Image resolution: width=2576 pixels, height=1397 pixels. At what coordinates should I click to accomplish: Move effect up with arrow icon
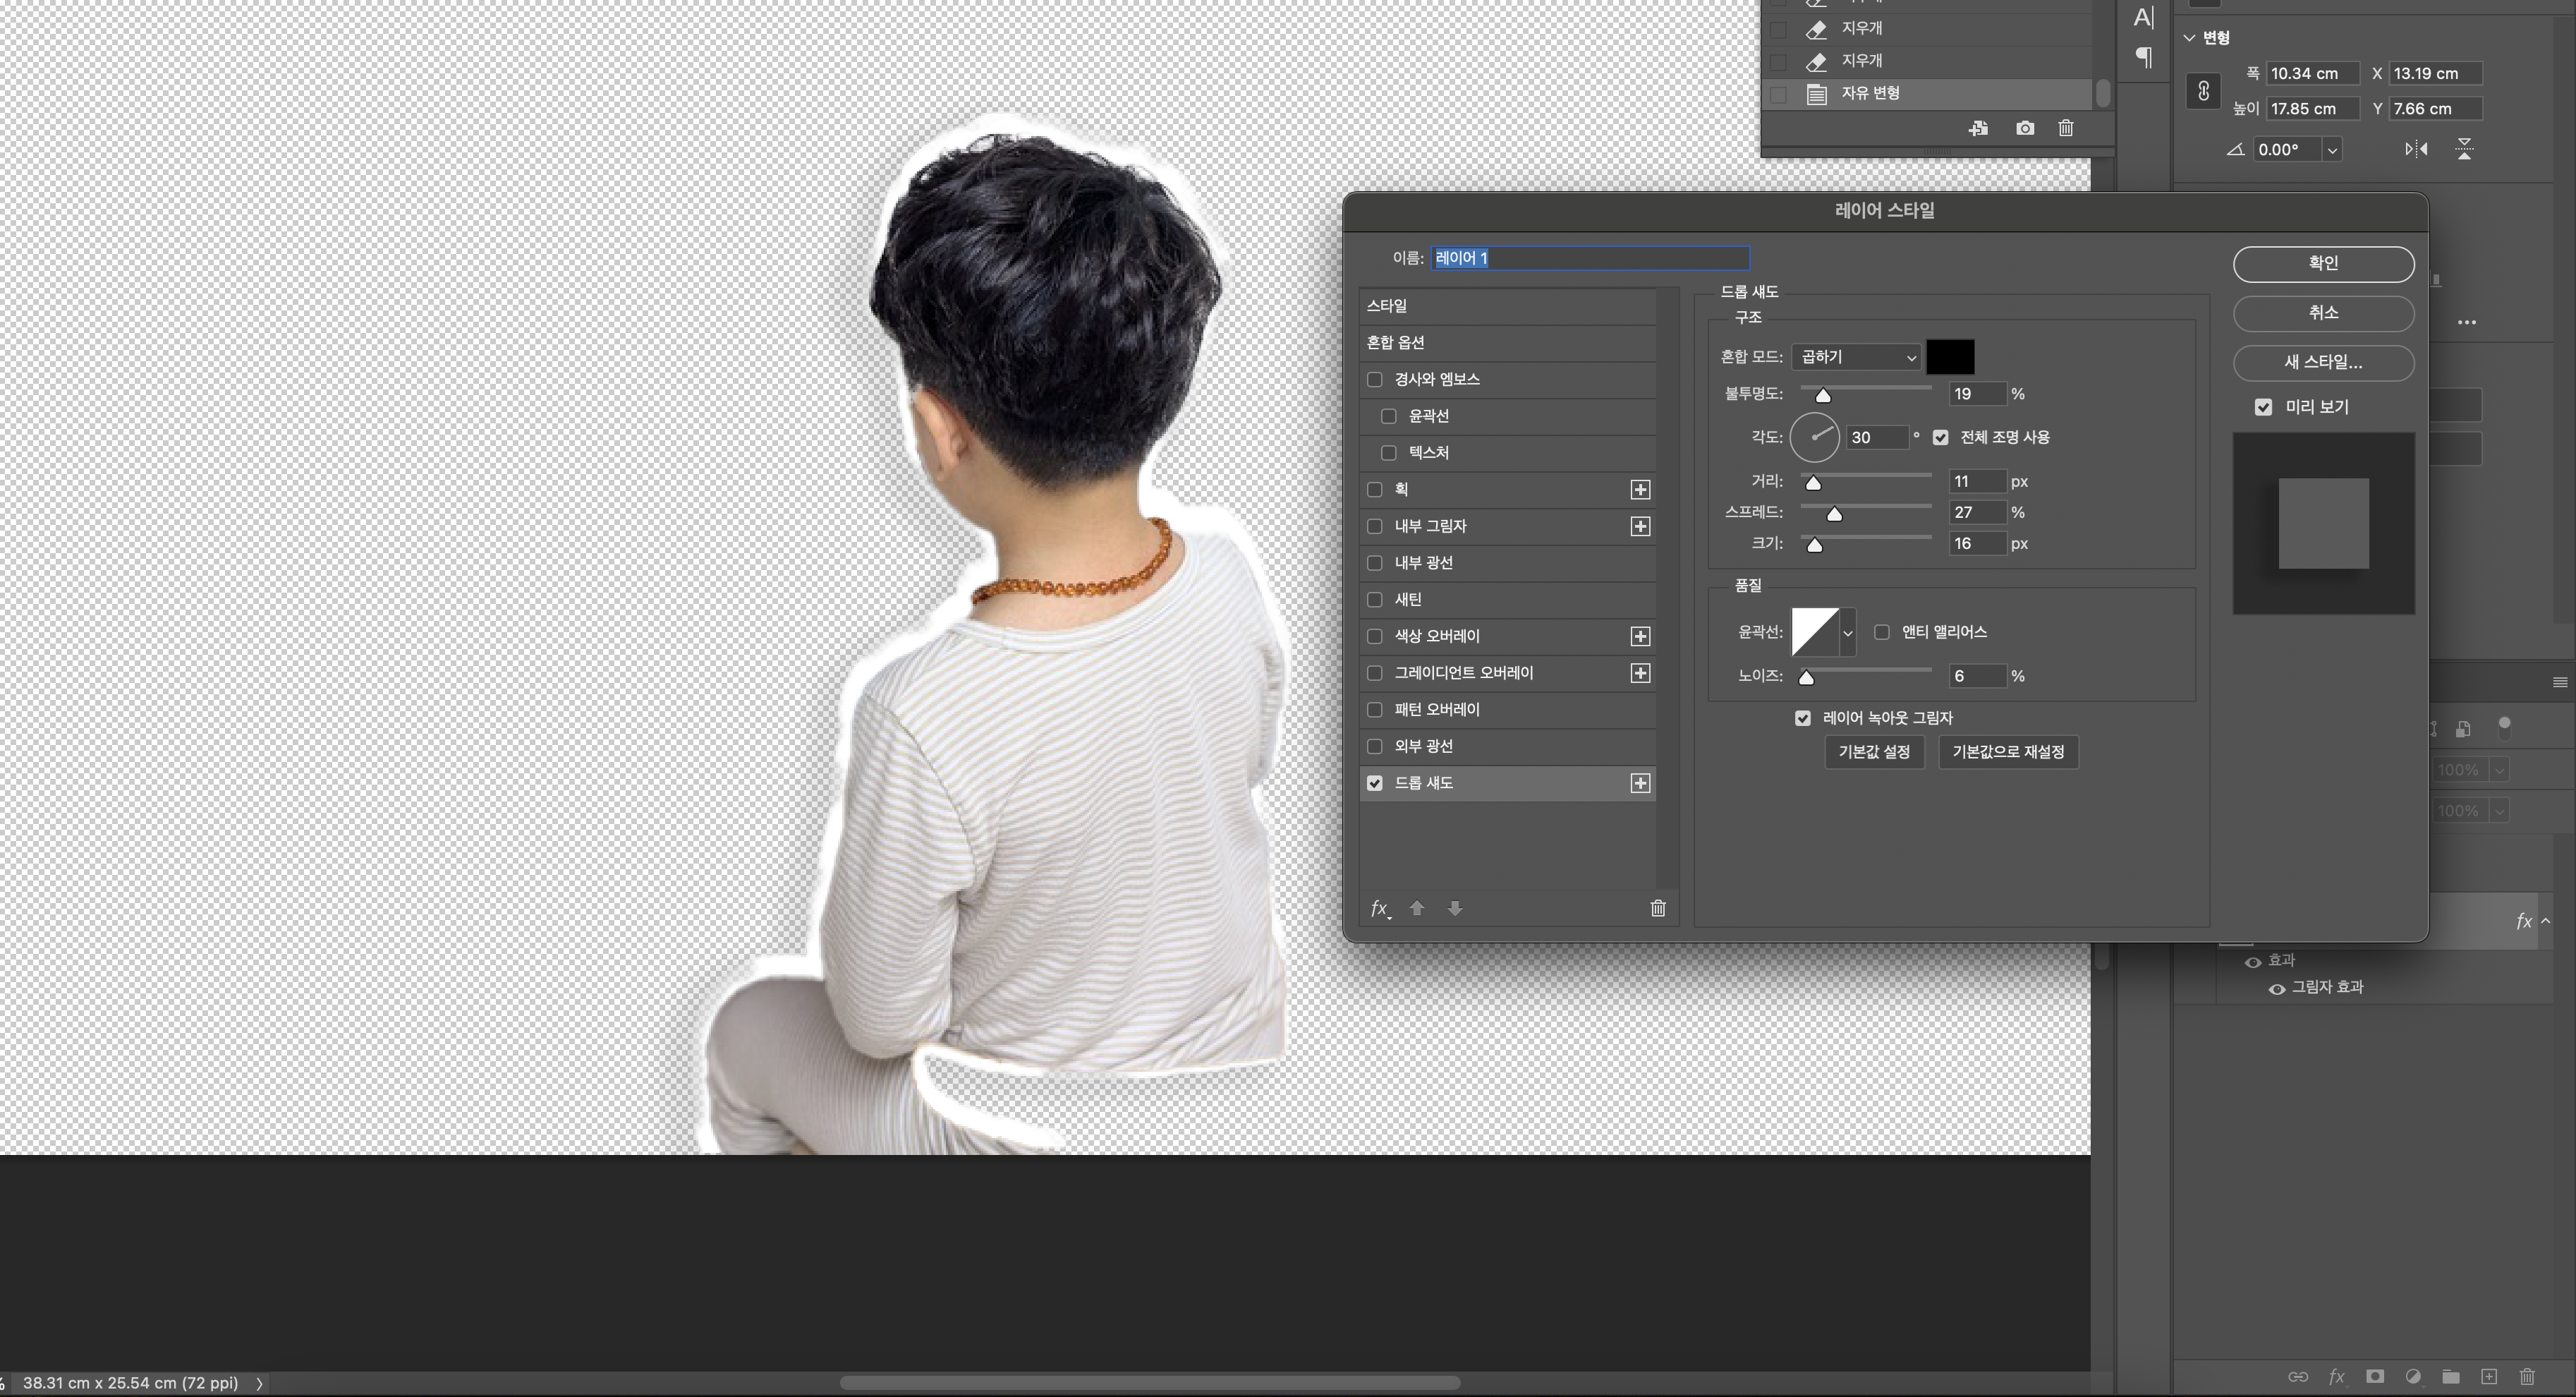(x=1417, y=908)
